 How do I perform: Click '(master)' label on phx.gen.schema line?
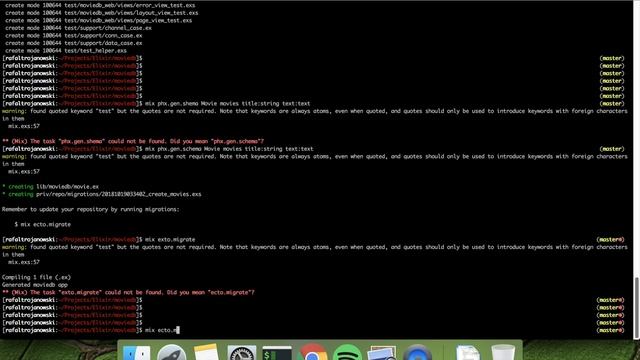click(612, 149)
